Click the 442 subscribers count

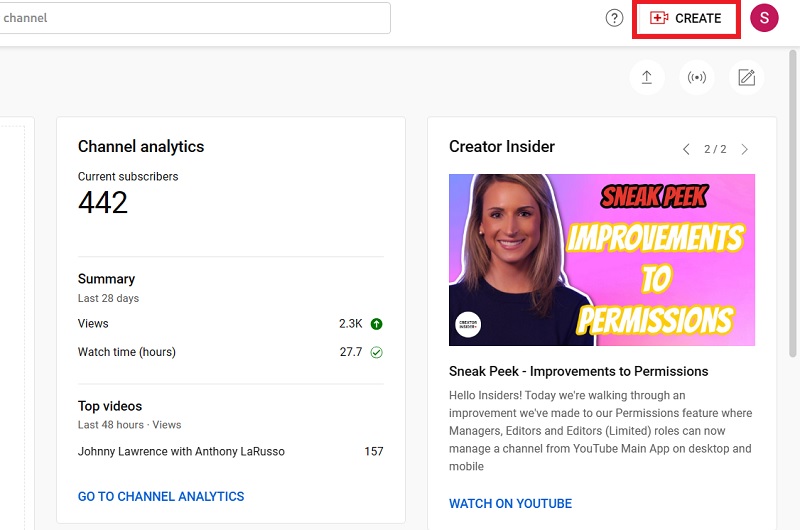pyautogui.click(x=103, y=203)
